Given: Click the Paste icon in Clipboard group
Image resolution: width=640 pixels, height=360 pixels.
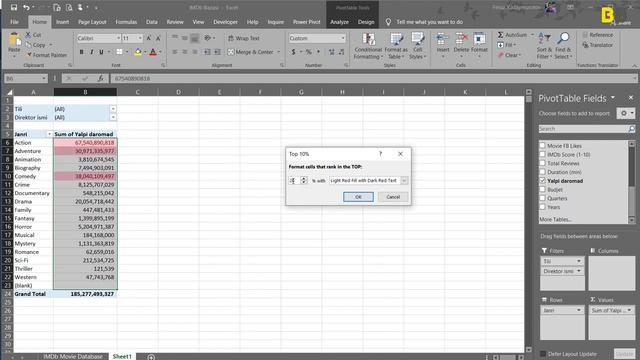Looking at the screenshot, I should point(14,40).
